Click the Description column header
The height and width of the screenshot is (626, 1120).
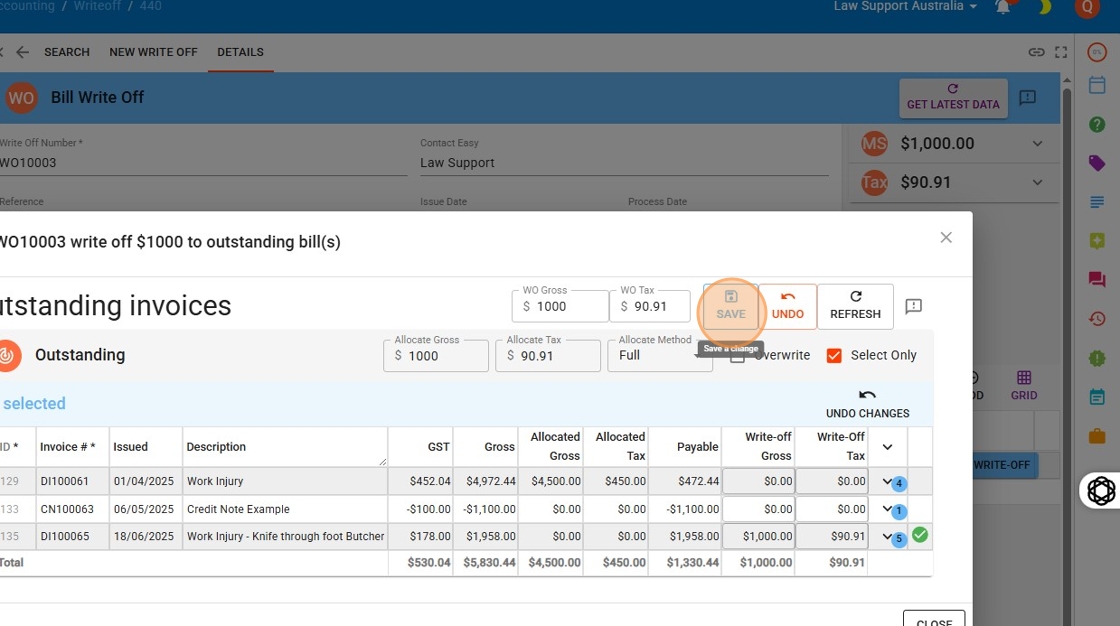285,447
